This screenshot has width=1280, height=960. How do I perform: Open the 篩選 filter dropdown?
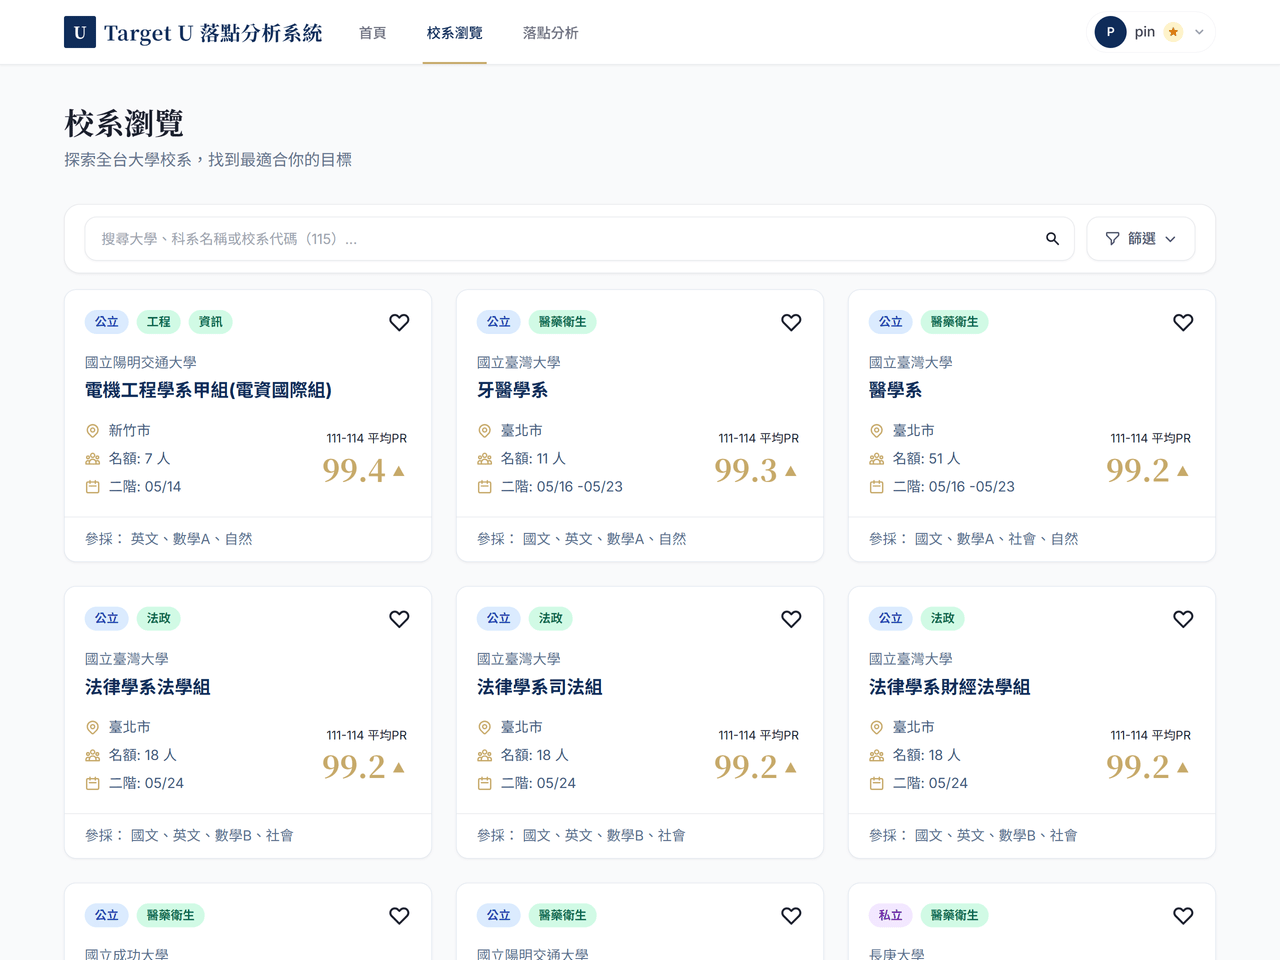click(x=1141, y=239)
